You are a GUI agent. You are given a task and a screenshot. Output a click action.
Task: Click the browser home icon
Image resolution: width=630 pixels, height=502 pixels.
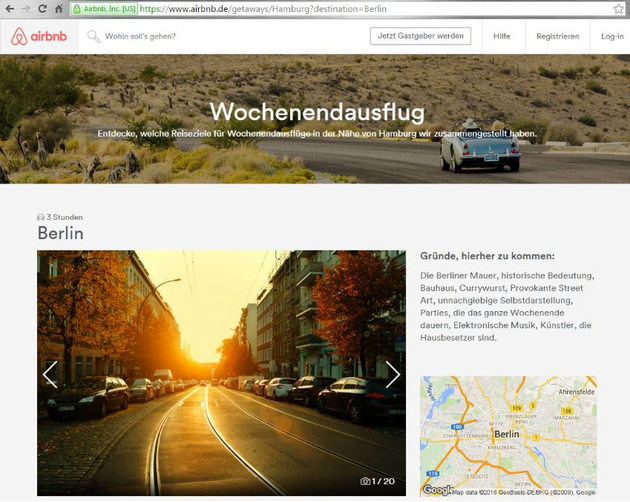[x=58, y=9]
